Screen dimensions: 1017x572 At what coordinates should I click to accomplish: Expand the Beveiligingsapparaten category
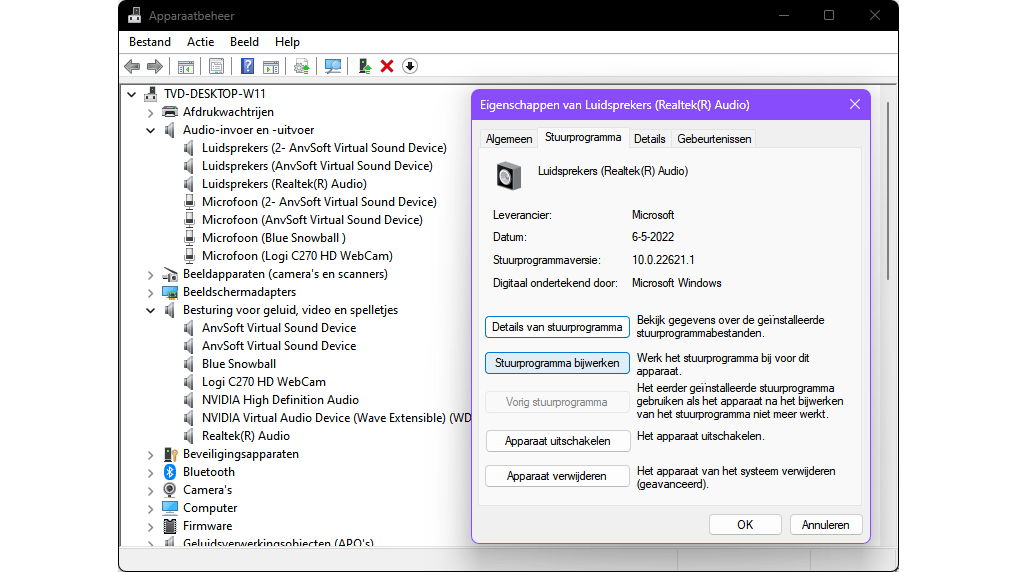pos(150,455)
